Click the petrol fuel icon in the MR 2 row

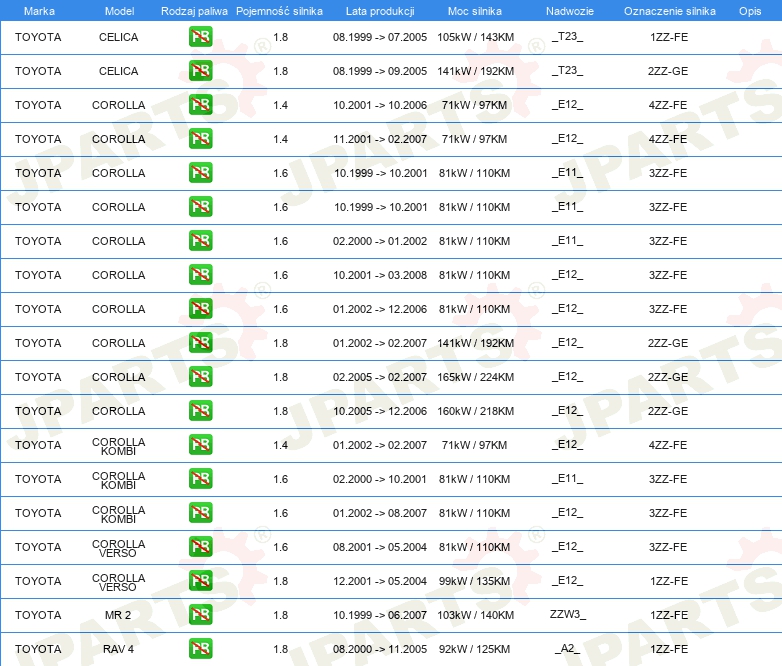[200, 615]
